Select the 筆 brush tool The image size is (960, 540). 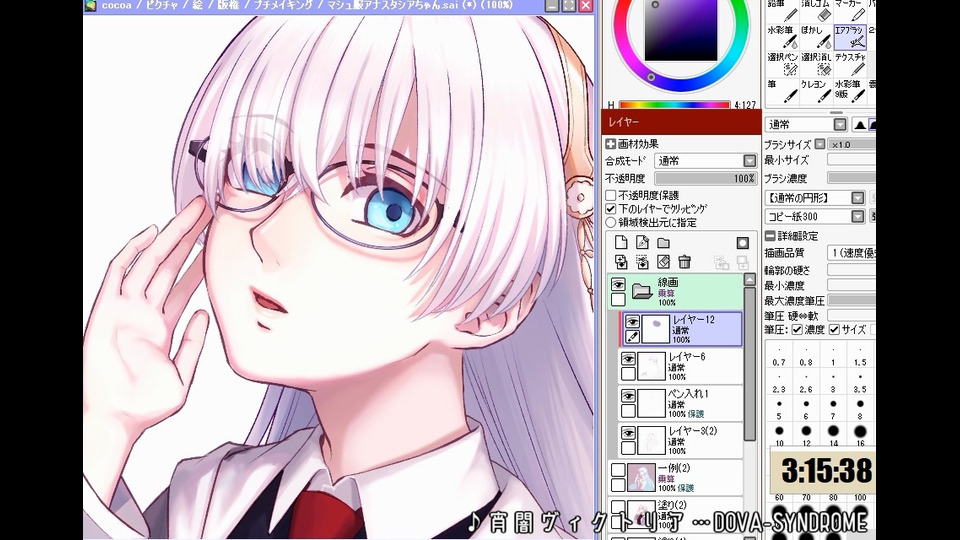(782, 91)
